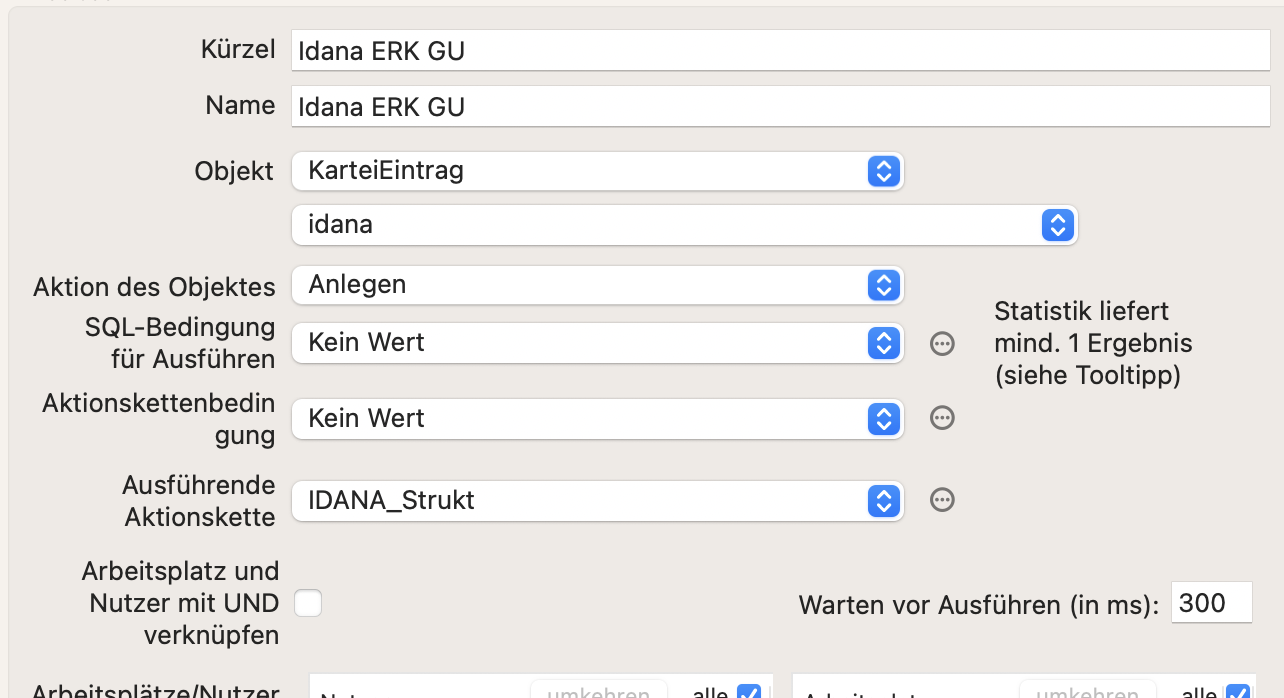Screen dimensions: 1284x698
Task: Click the KarteiEintrag dropdown arrow icon
Action: coord(883,171)
